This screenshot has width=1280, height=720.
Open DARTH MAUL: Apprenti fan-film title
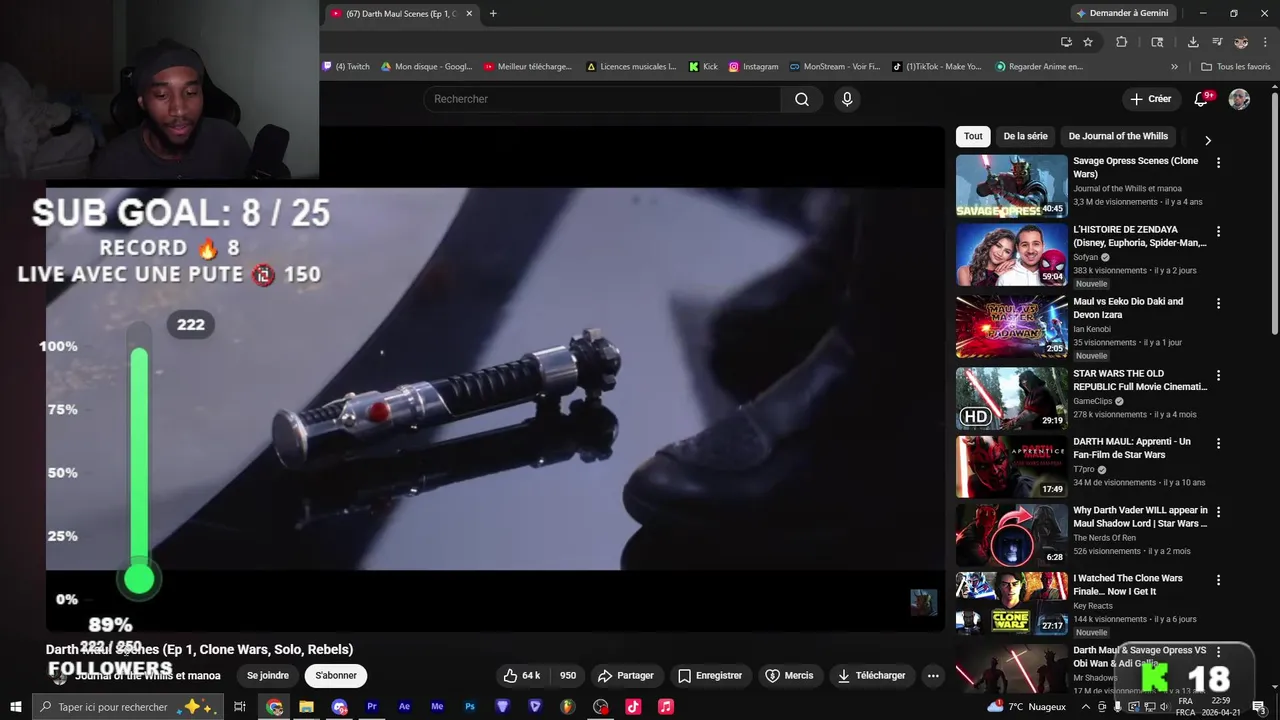coord(1132,448)
